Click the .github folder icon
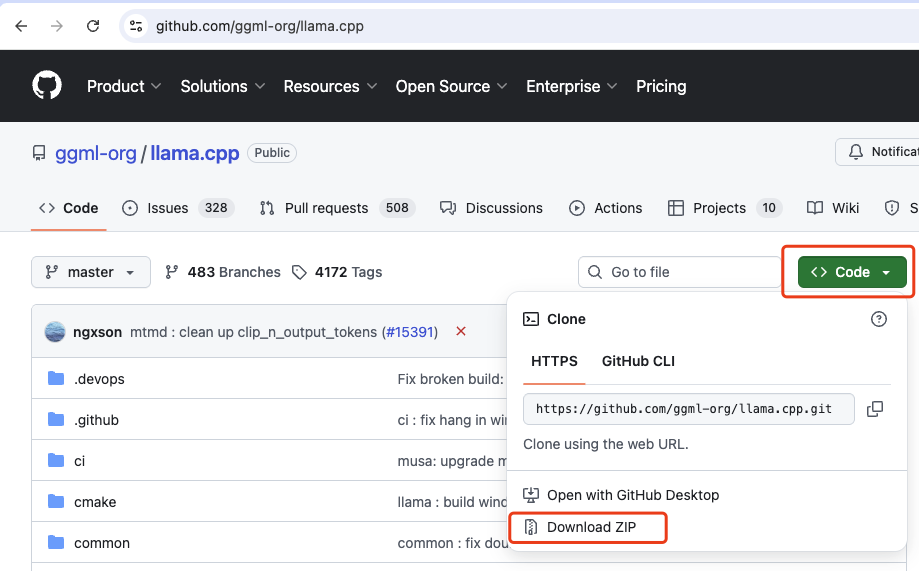This screenshot has width=919, height=571. tap(56, 419)
